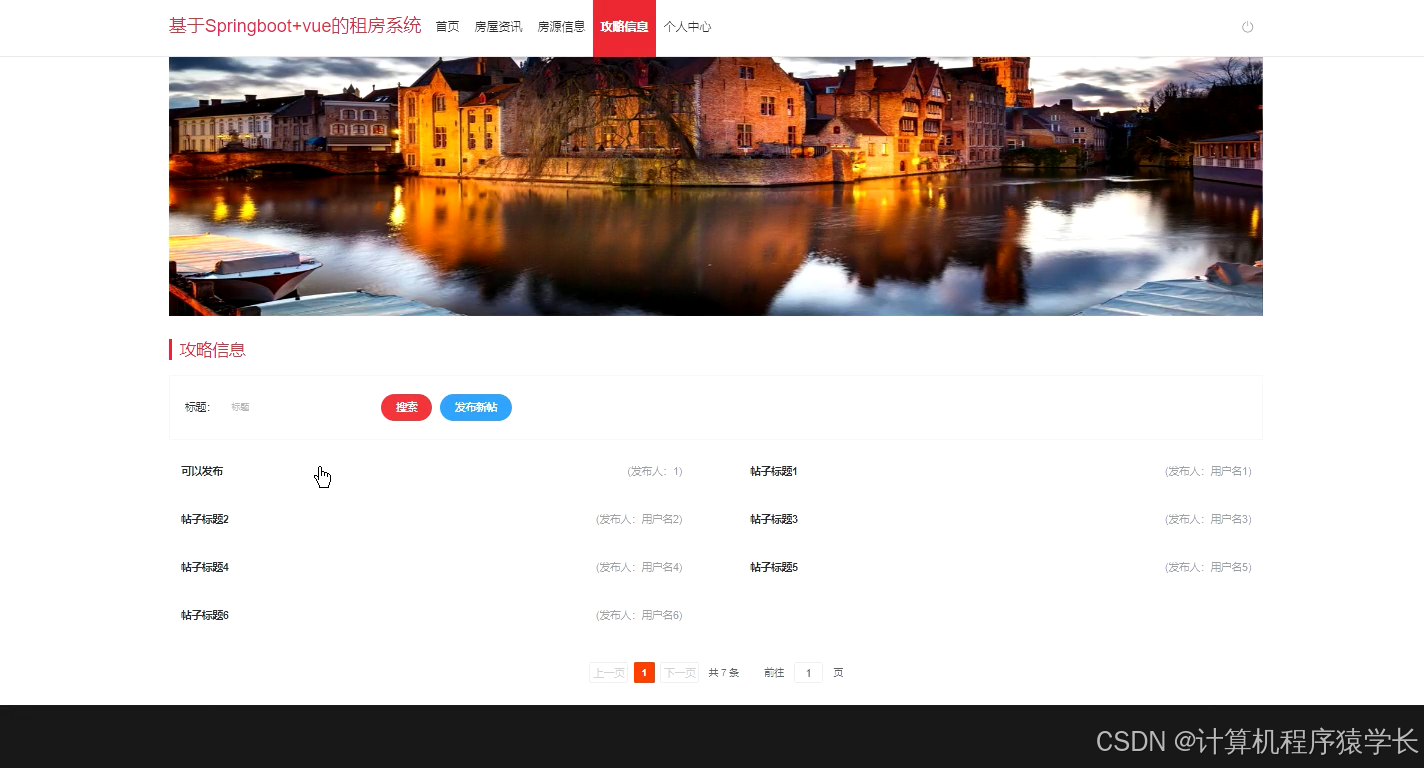
Task: Open 房源信息 in the navigation
Action: click(x=561, y=27)
